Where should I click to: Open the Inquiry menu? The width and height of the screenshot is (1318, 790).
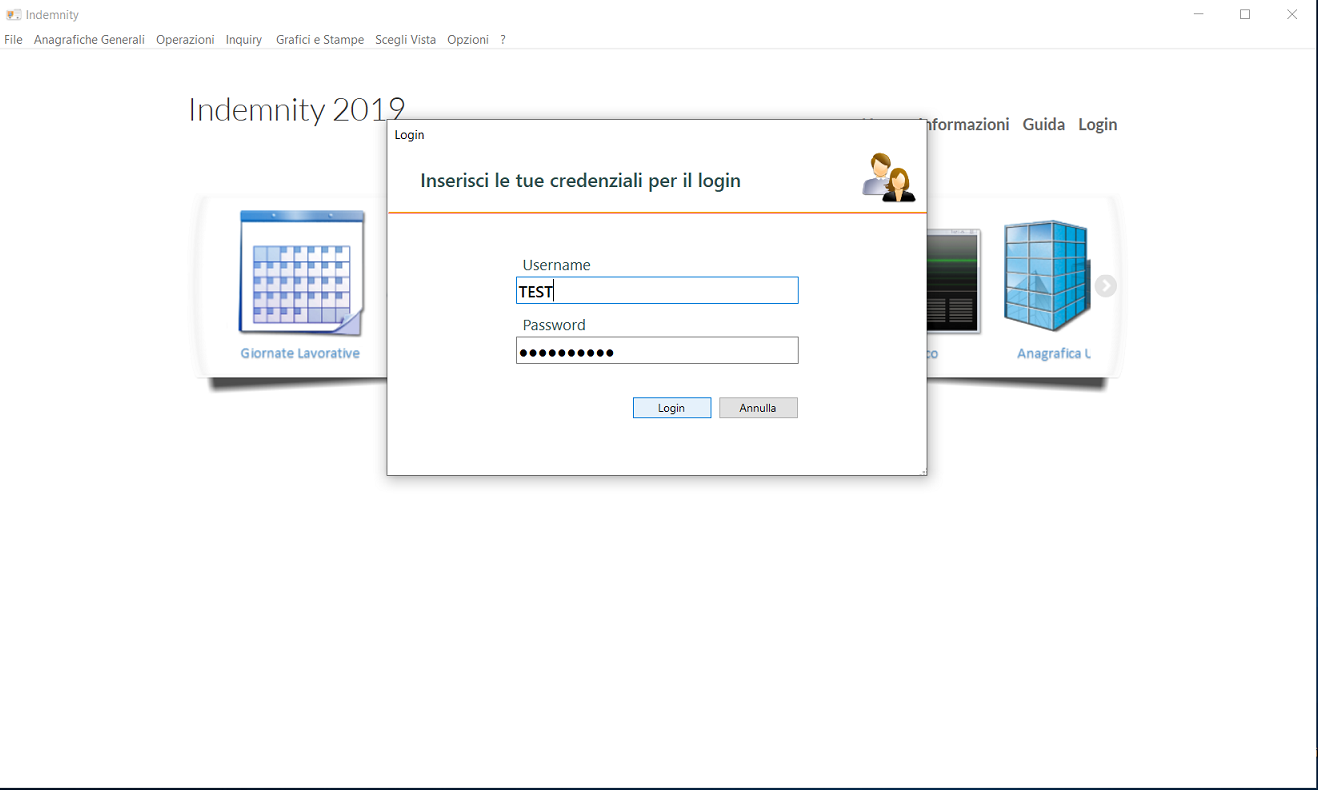pos(244,40)
